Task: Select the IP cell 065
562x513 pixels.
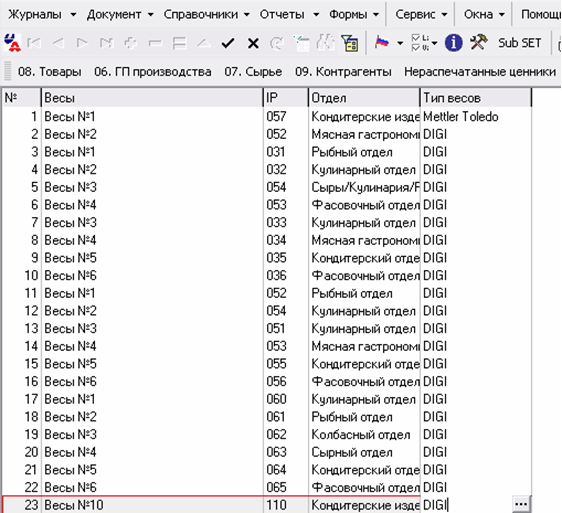Action: pos(286,487)
